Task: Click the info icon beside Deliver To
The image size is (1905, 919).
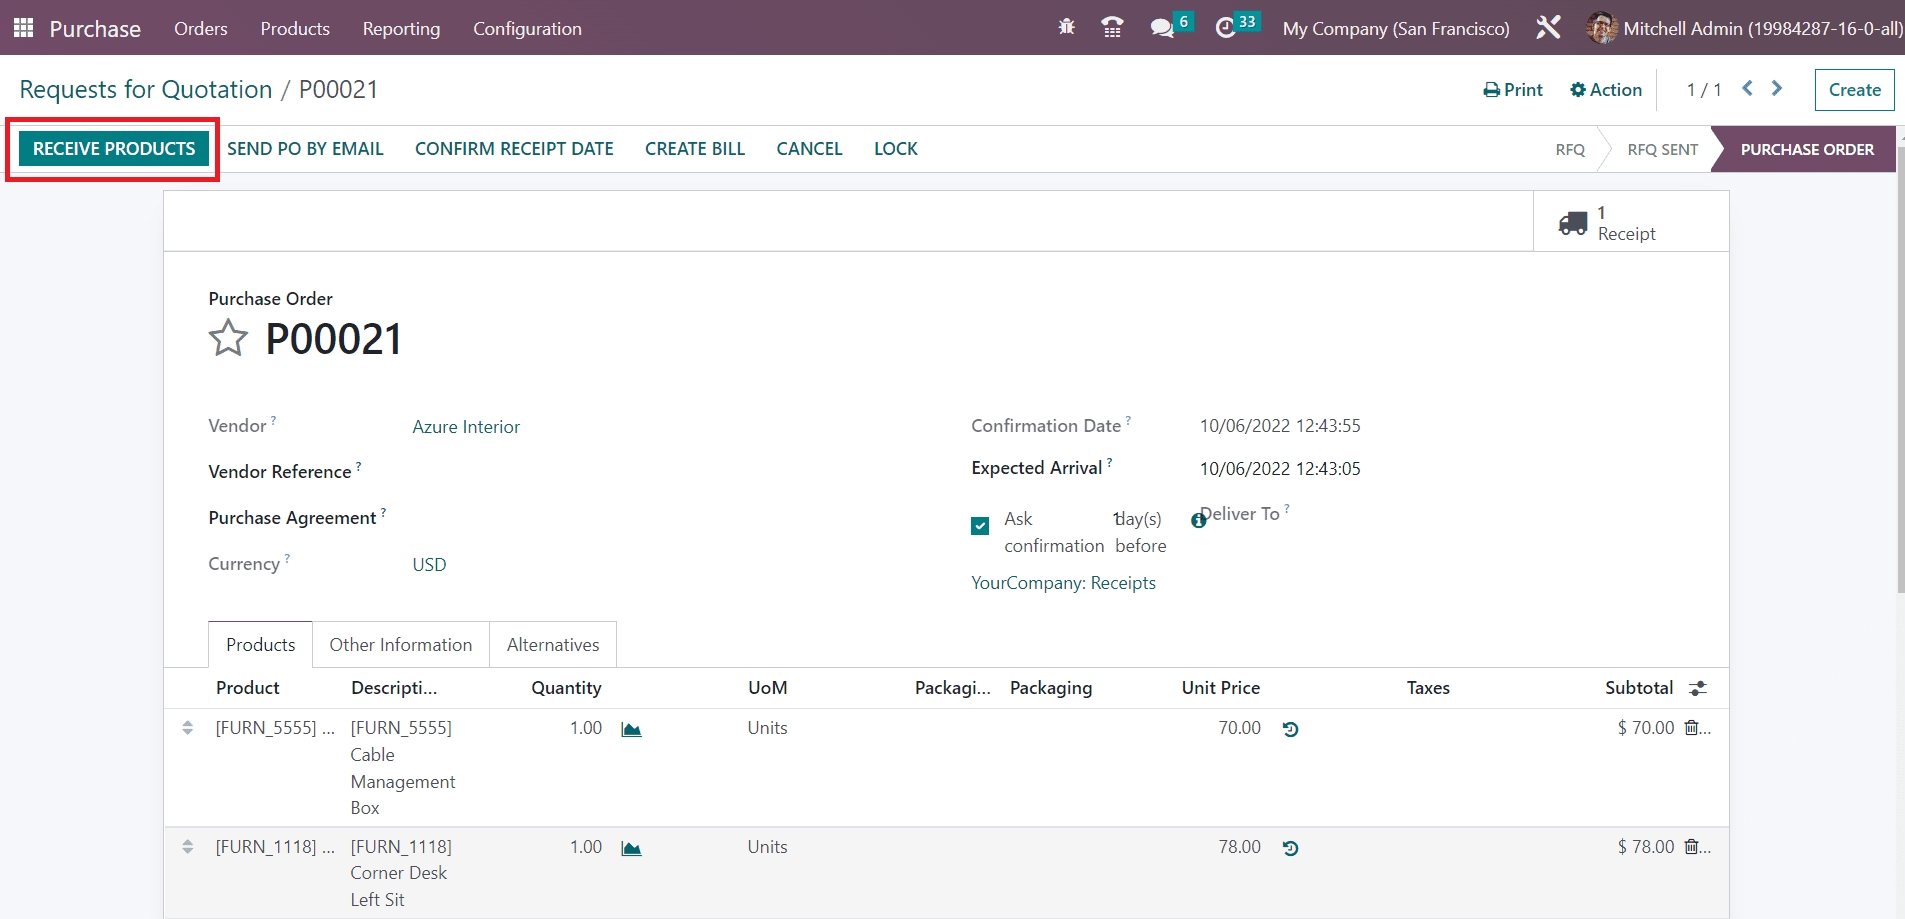Action: point(1198,520)
